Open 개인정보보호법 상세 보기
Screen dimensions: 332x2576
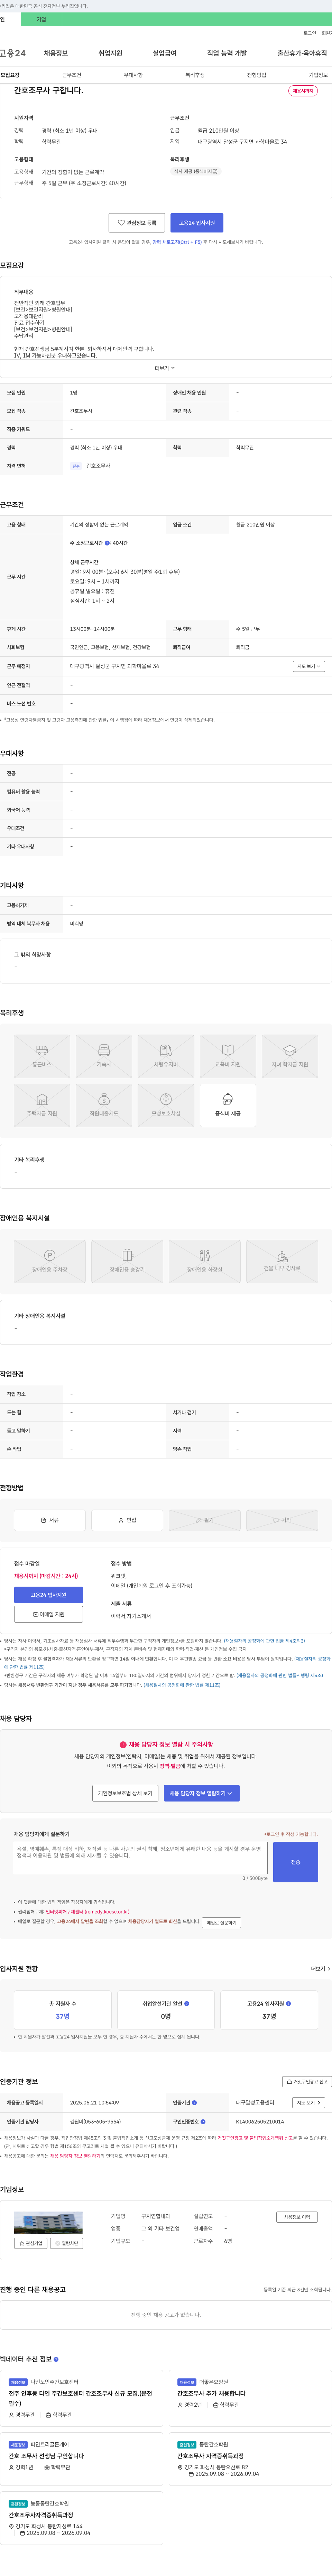click(125, 1793)
